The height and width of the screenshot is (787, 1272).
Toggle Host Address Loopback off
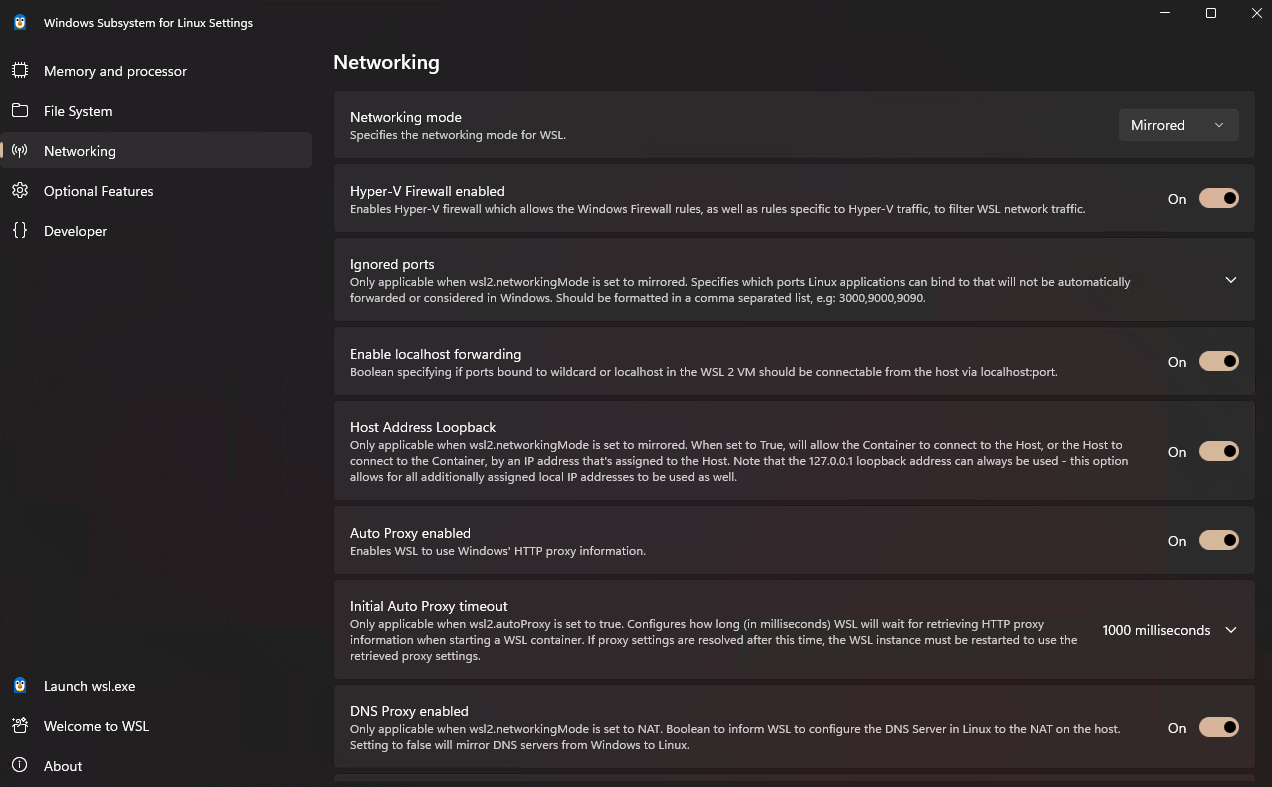(1219, 451)
